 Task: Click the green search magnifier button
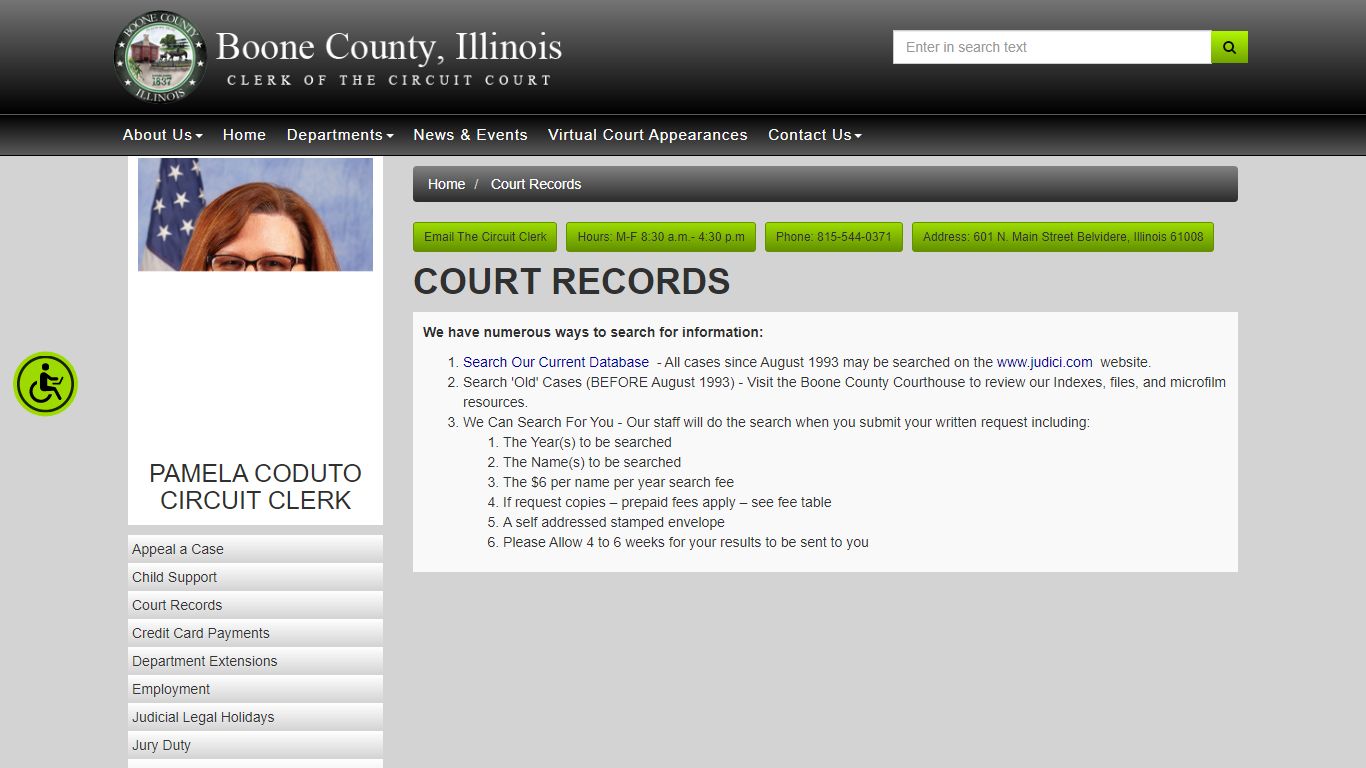pyautogui.click(x=1229, y=47)
